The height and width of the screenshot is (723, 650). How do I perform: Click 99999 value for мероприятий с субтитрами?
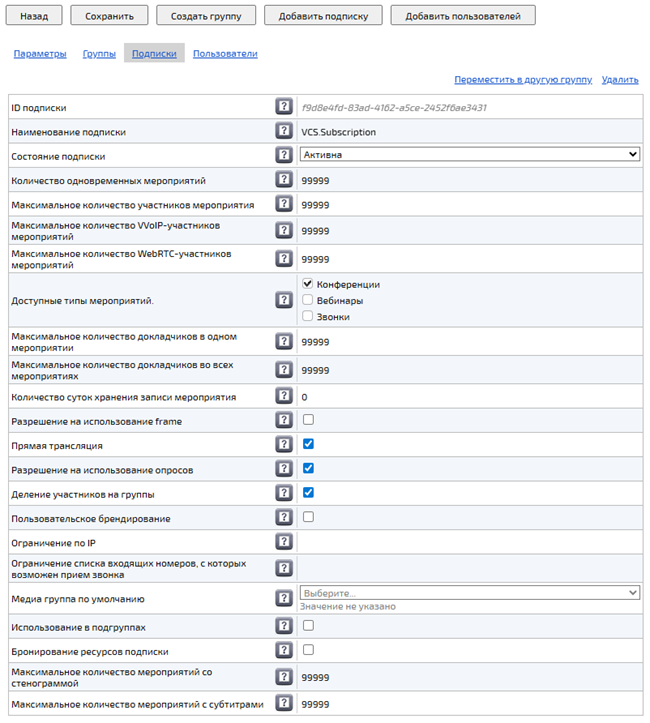click(315, 705)
